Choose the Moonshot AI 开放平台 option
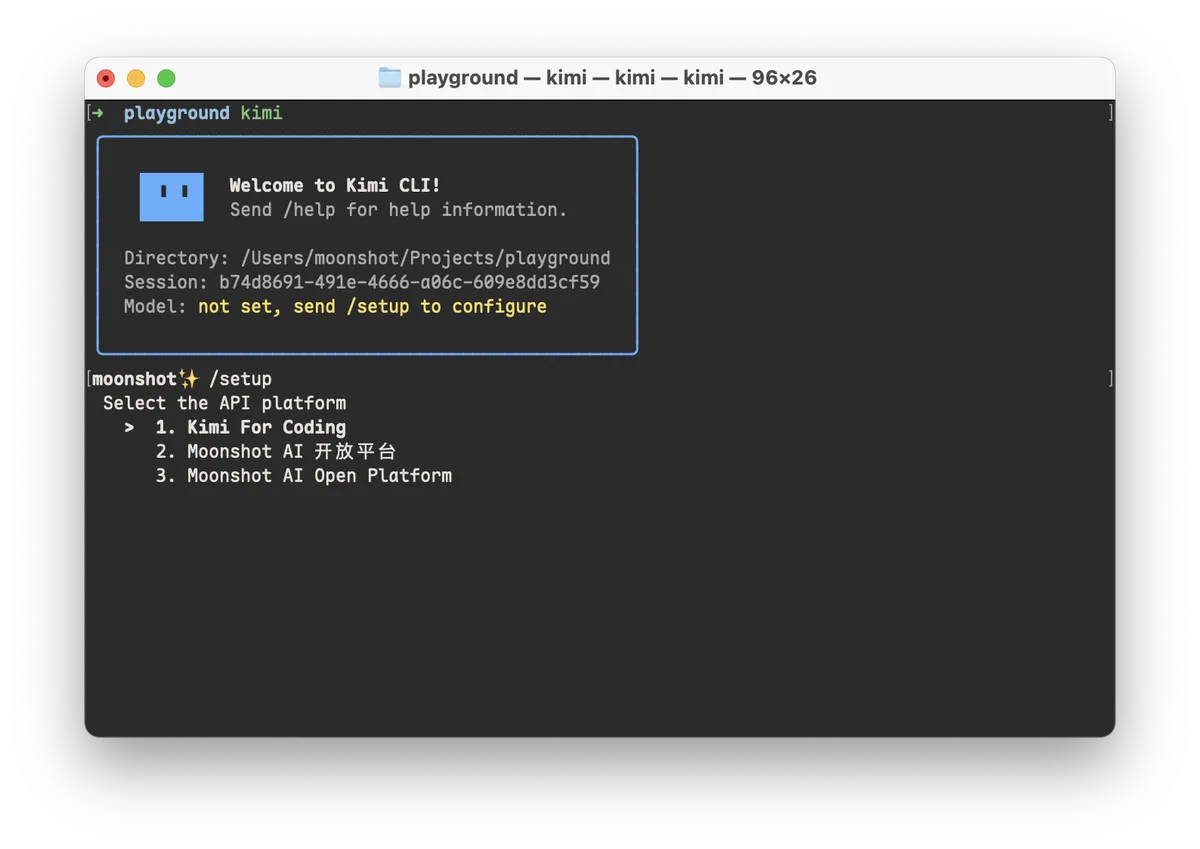The image size is (1200, 849). coord(276,452)
